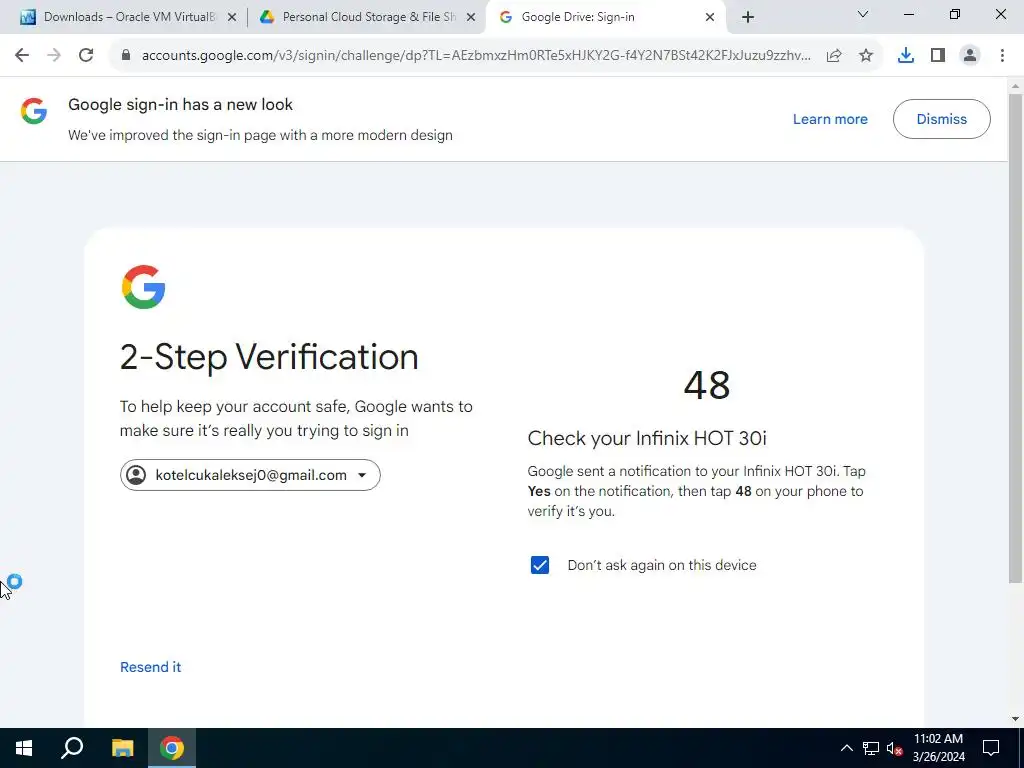Restore down the Chrome window
The height and width of the screenshot is (768, 1024).
pyautogui.click(x=955, y=14)
